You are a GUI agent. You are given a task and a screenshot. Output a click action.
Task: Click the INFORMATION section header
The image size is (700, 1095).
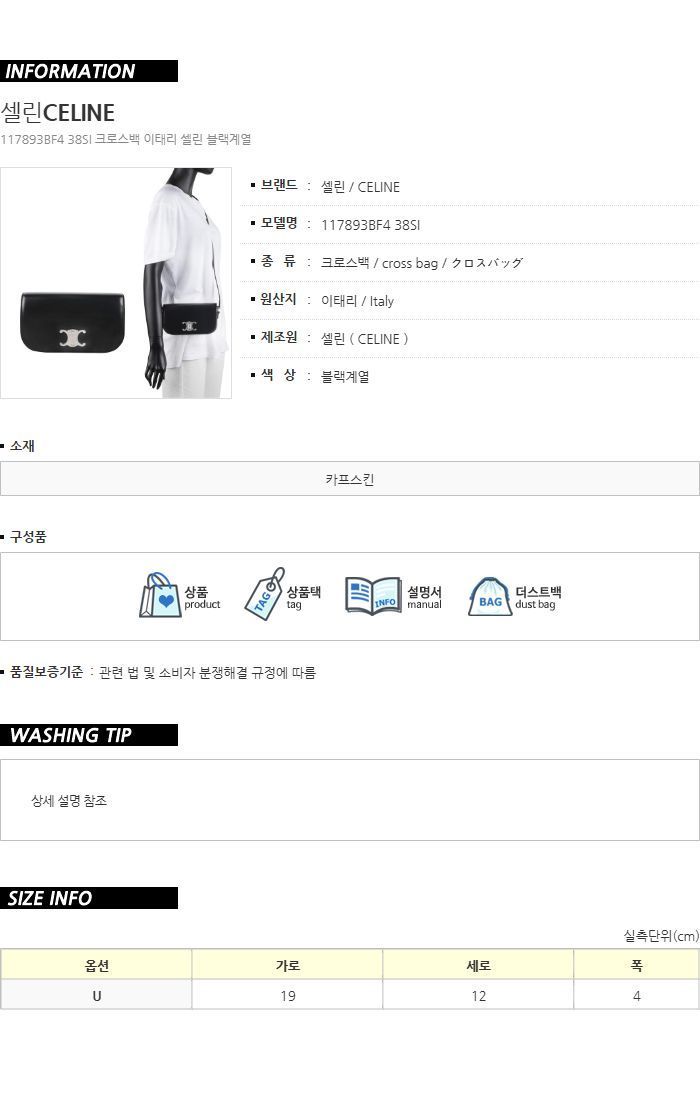tap(89, 71)
